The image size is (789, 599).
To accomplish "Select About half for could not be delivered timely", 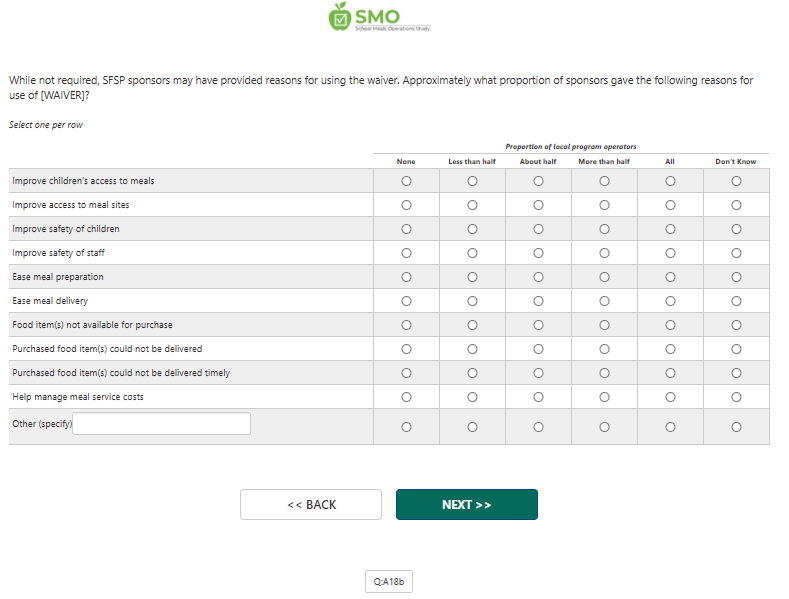I will click(538, 373).
